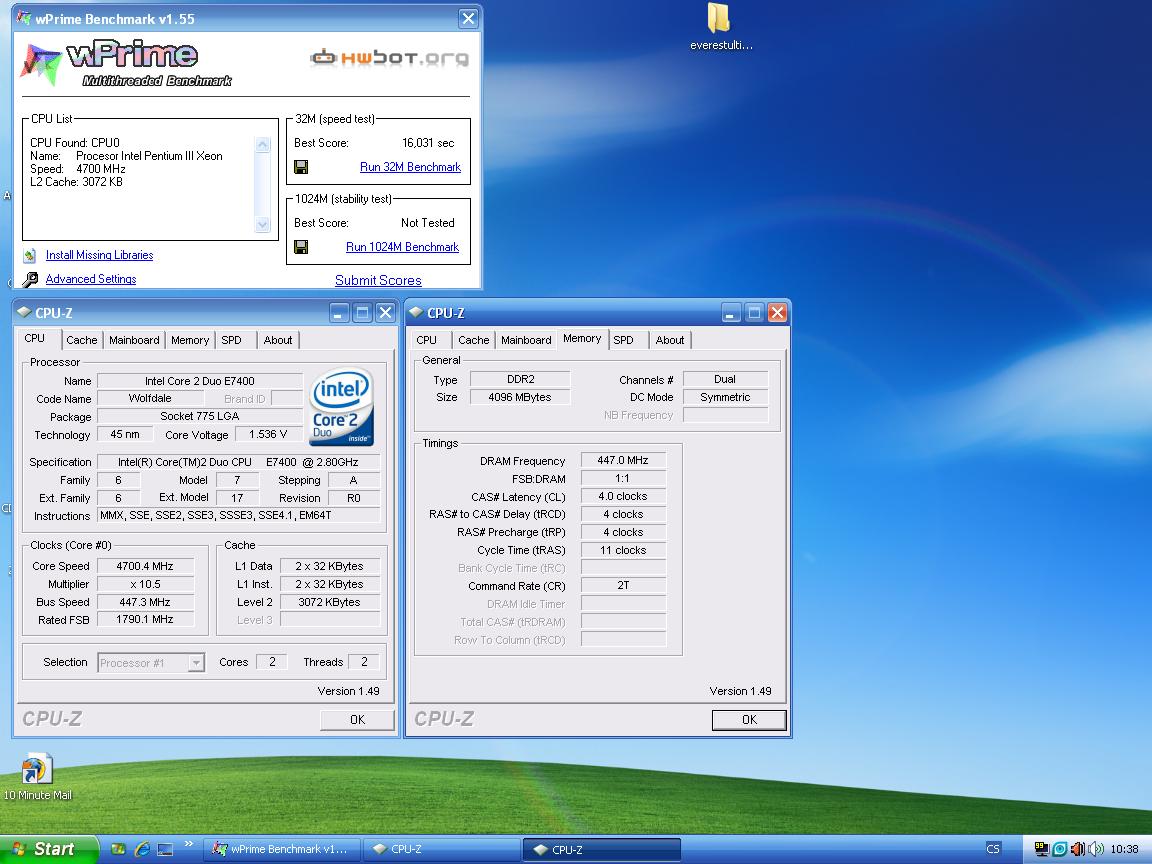Click Run 1024M Benchmark link
The image size is (1152, 864).
point(403,247)
